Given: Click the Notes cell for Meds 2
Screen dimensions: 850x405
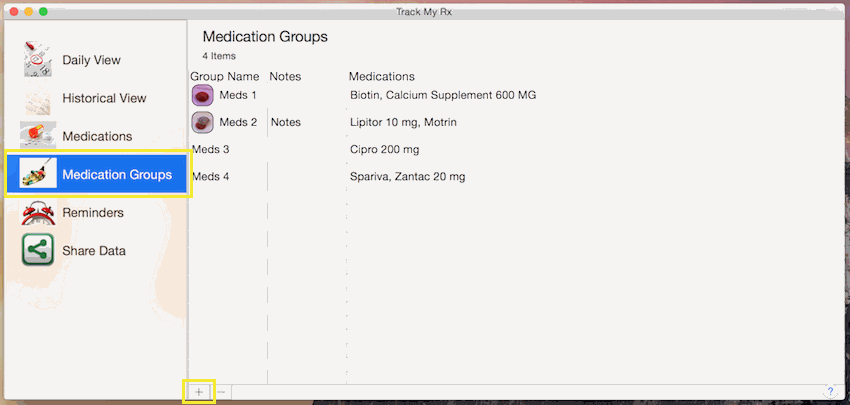Looking at the screenshot, I should 286,123.
